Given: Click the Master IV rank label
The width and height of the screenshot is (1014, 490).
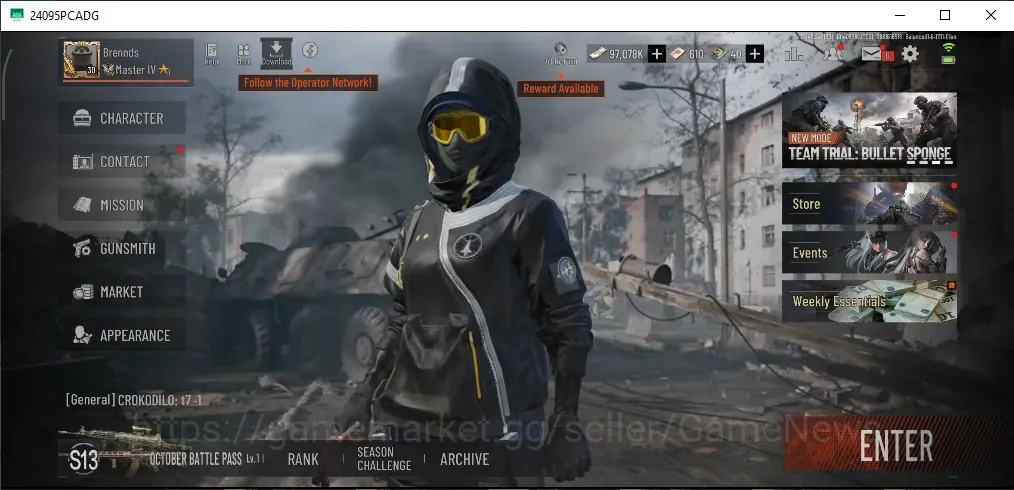Looking at the screenshot, I should tap(136, 70).
